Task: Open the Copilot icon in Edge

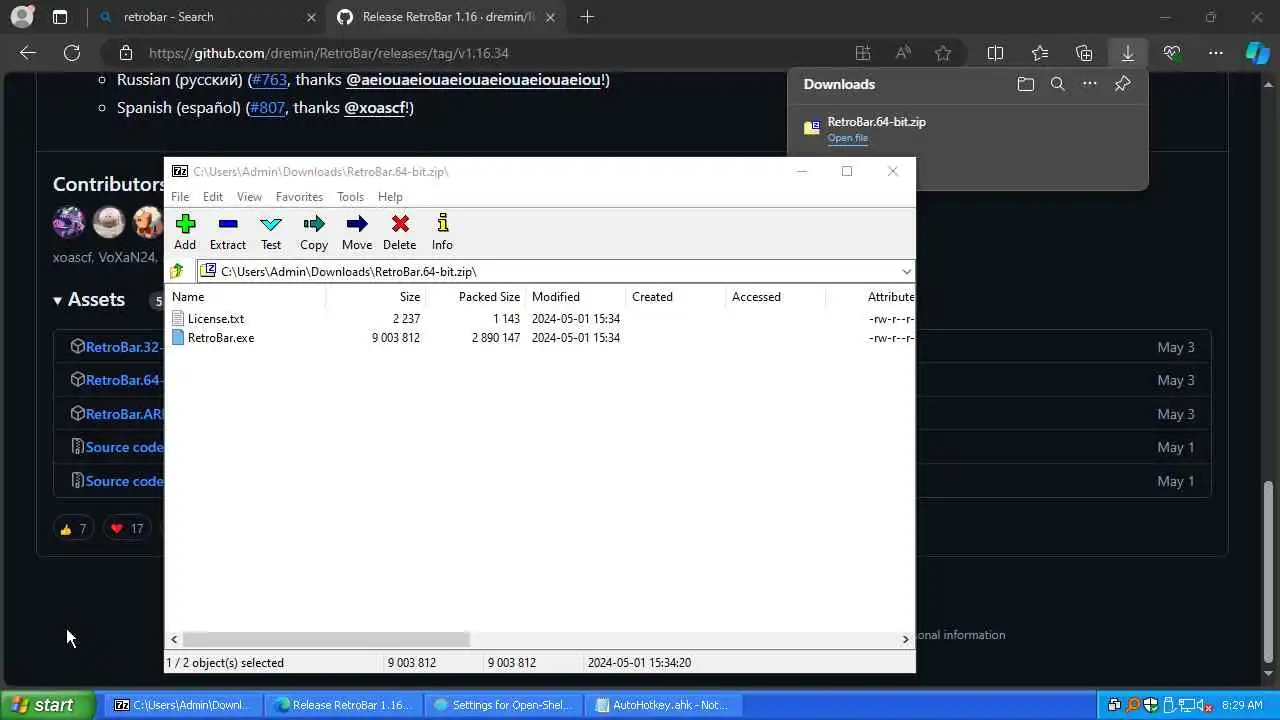Action: coord(1258,53)
